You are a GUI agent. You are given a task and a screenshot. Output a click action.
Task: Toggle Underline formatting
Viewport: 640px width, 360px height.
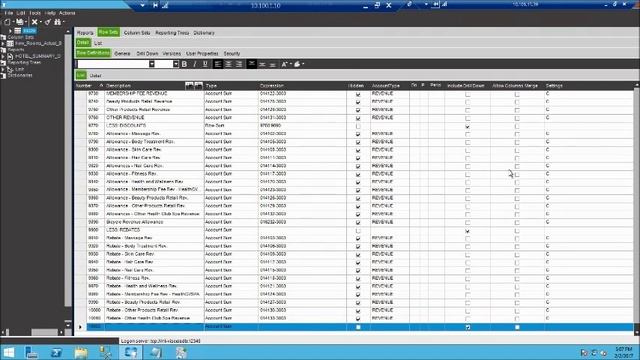(x=205, y=64)
